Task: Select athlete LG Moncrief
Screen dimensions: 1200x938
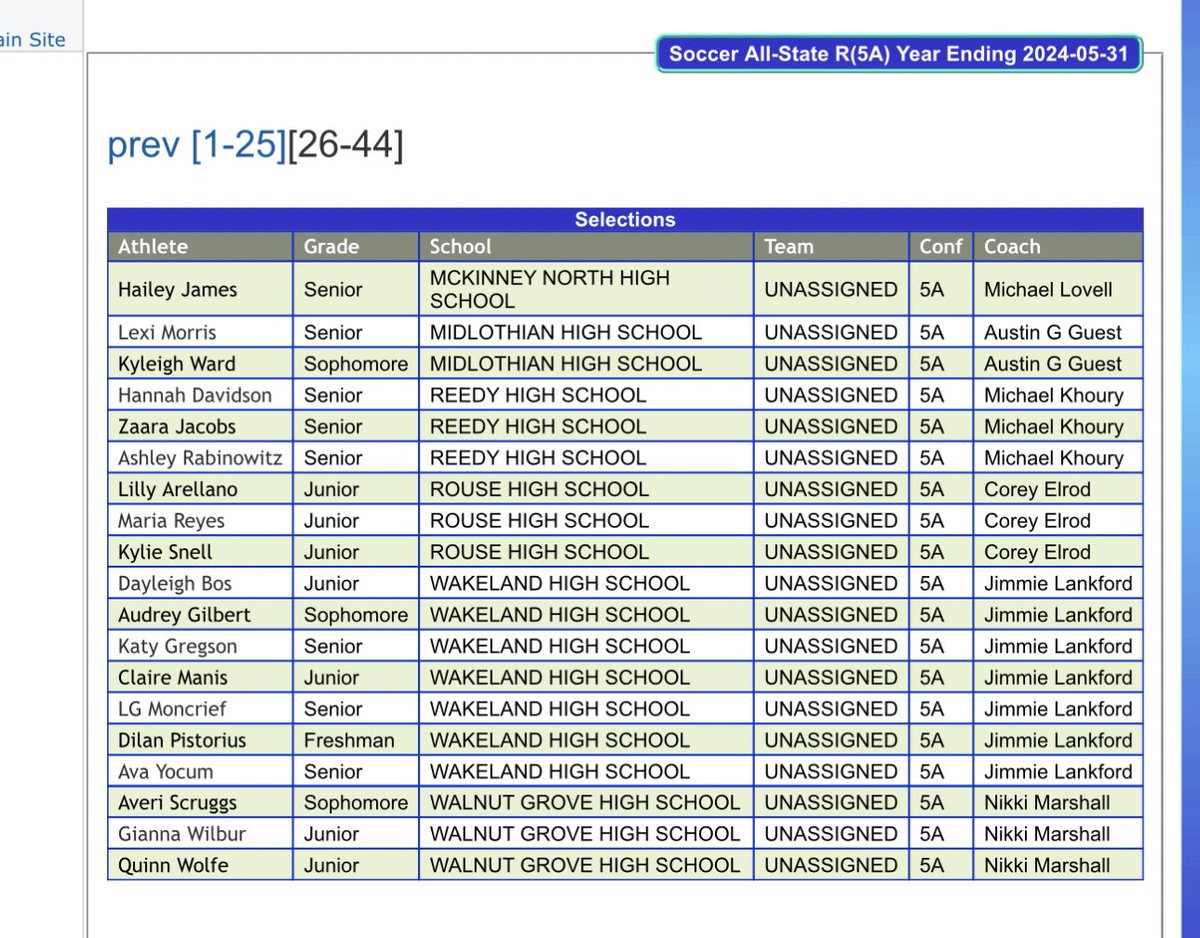Action: [x=172, y=709]
